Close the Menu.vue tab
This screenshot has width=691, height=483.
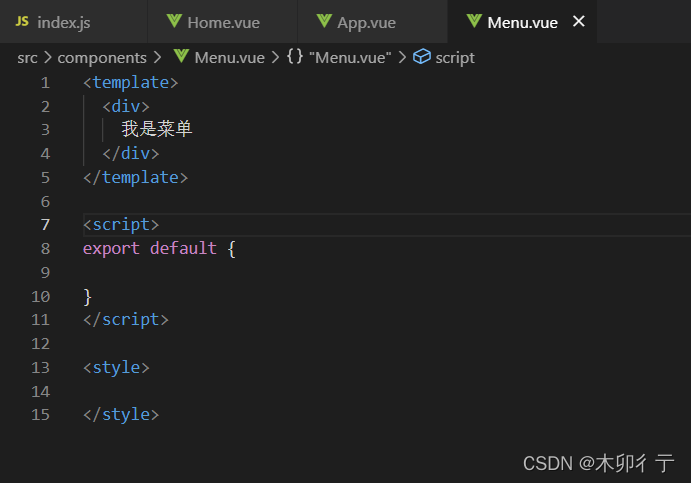point(579,21)
